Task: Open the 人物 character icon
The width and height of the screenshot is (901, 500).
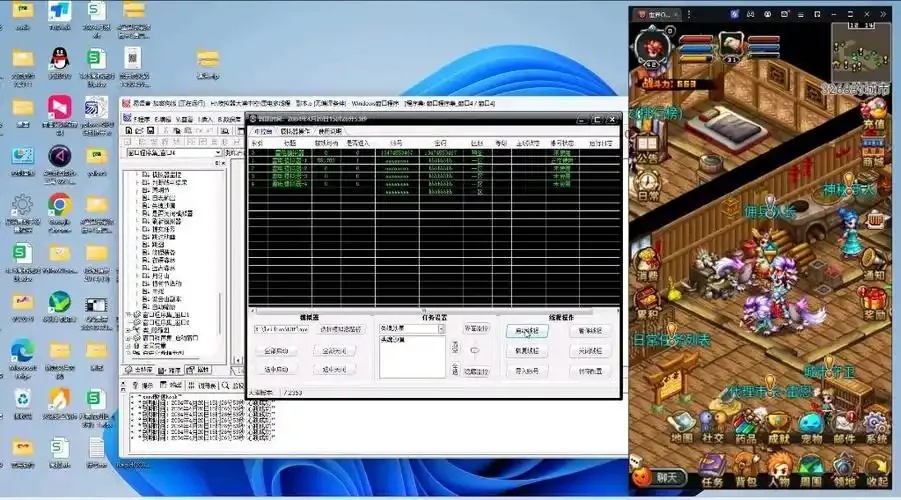Action: pyautogui.click(x=778, y=470)
